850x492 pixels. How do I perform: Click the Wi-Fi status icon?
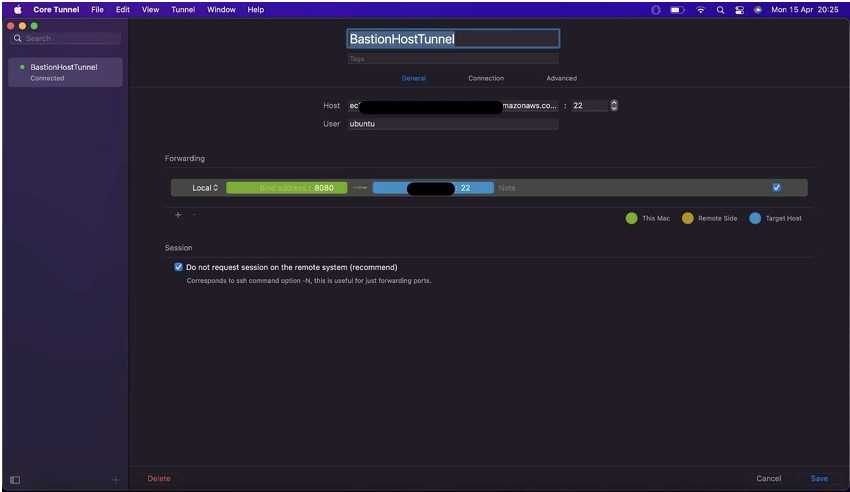[700, 9]
